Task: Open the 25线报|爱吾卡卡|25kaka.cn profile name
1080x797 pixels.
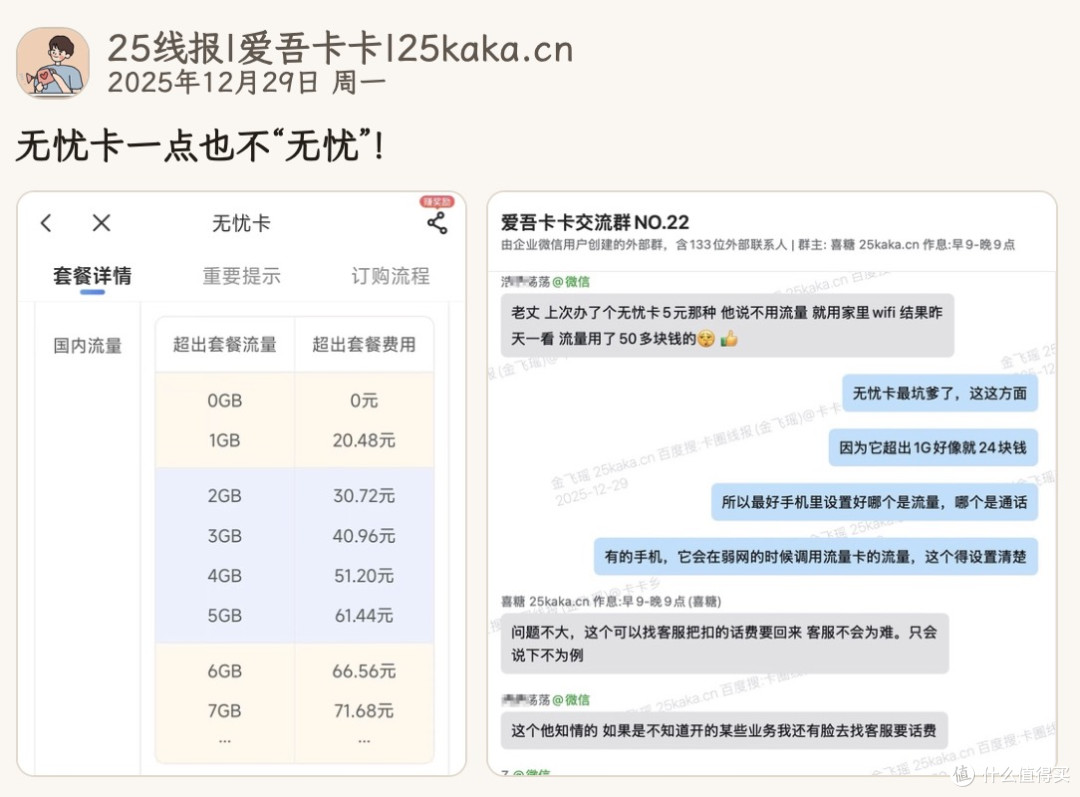Action: coord(340,49)
